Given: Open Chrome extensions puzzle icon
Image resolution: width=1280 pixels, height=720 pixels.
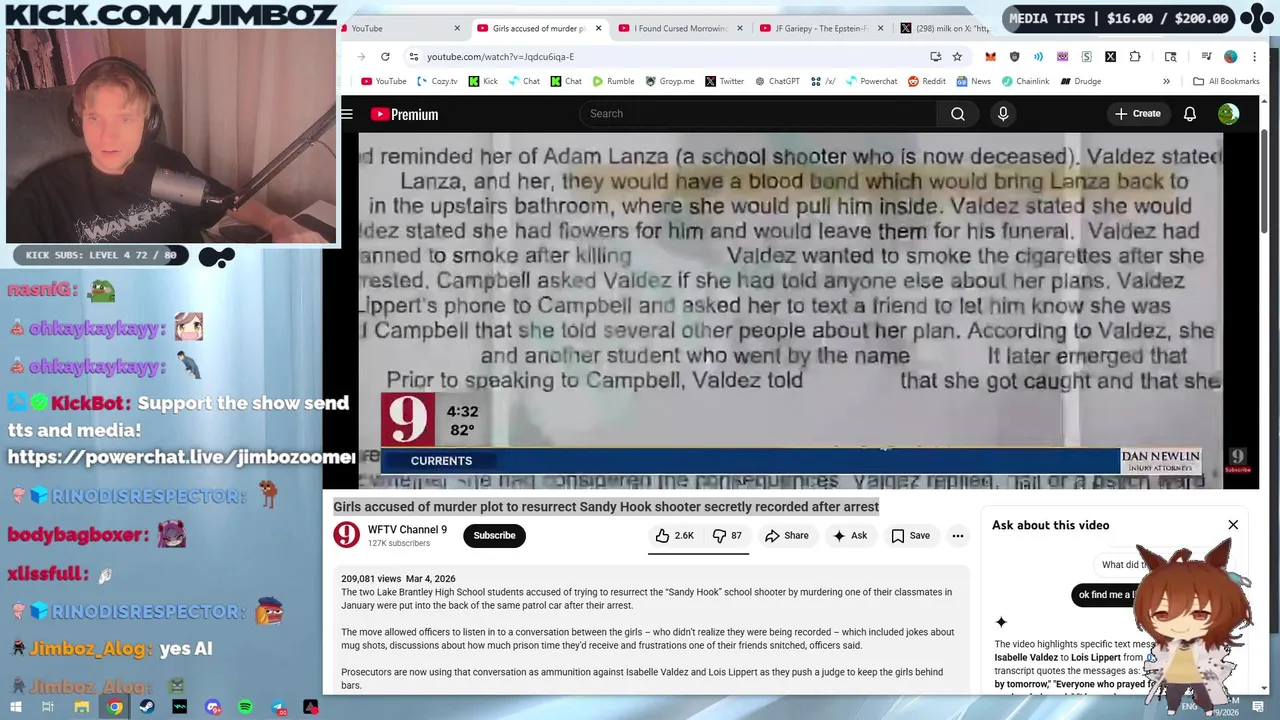Looking at the screenshot, I should (x=1135, y=57).
